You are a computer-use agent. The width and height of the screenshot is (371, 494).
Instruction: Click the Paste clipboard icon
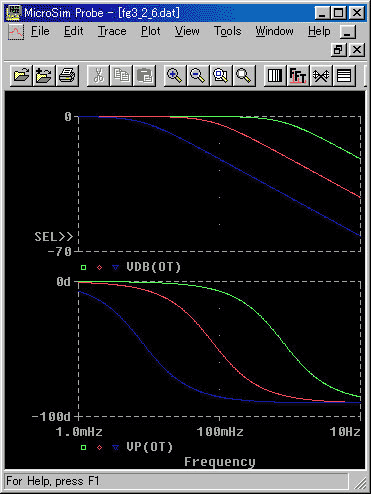[145, 75]
